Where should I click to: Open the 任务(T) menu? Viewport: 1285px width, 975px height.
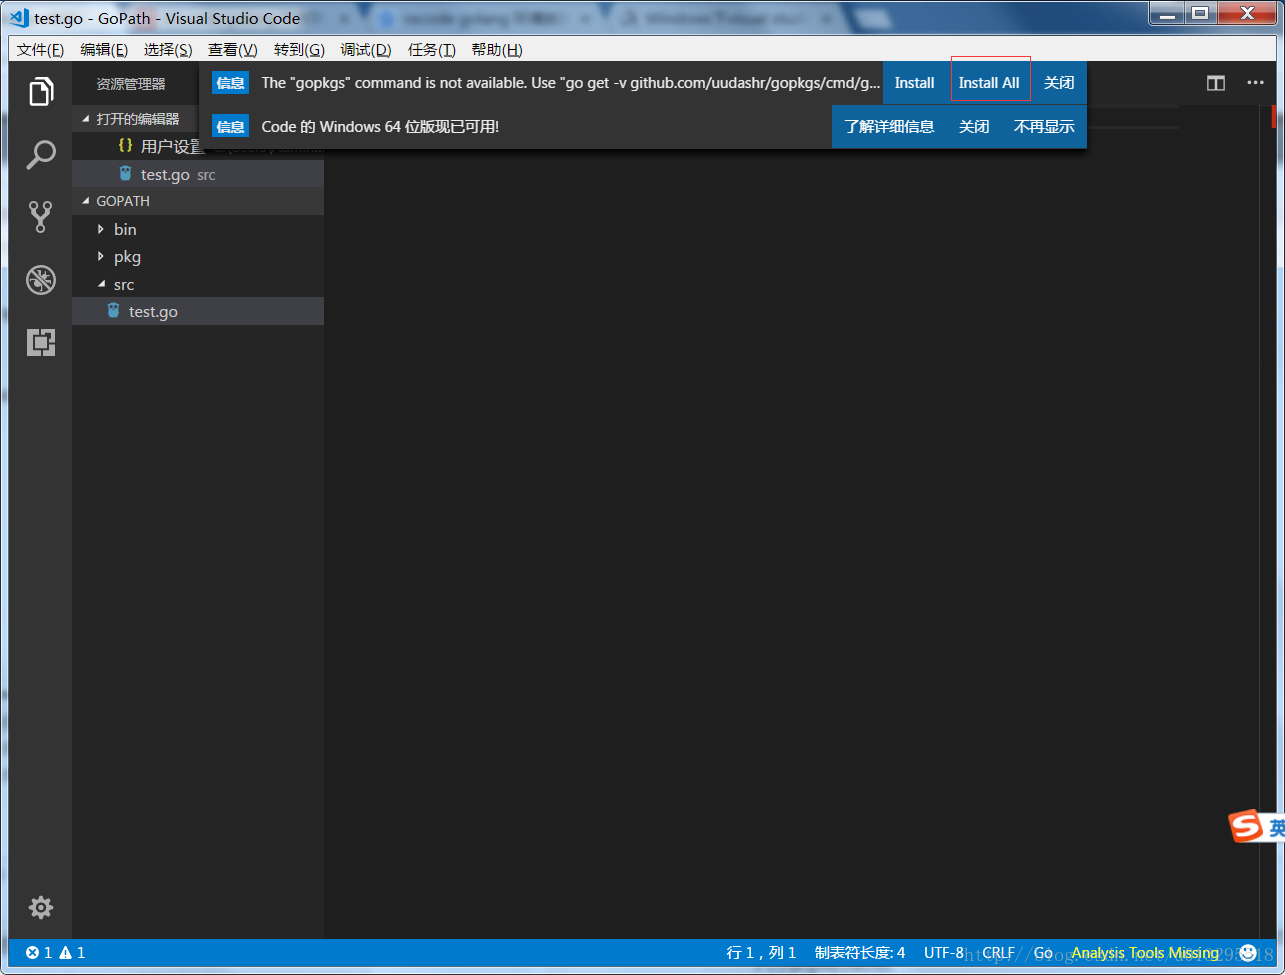coord(432,50)
